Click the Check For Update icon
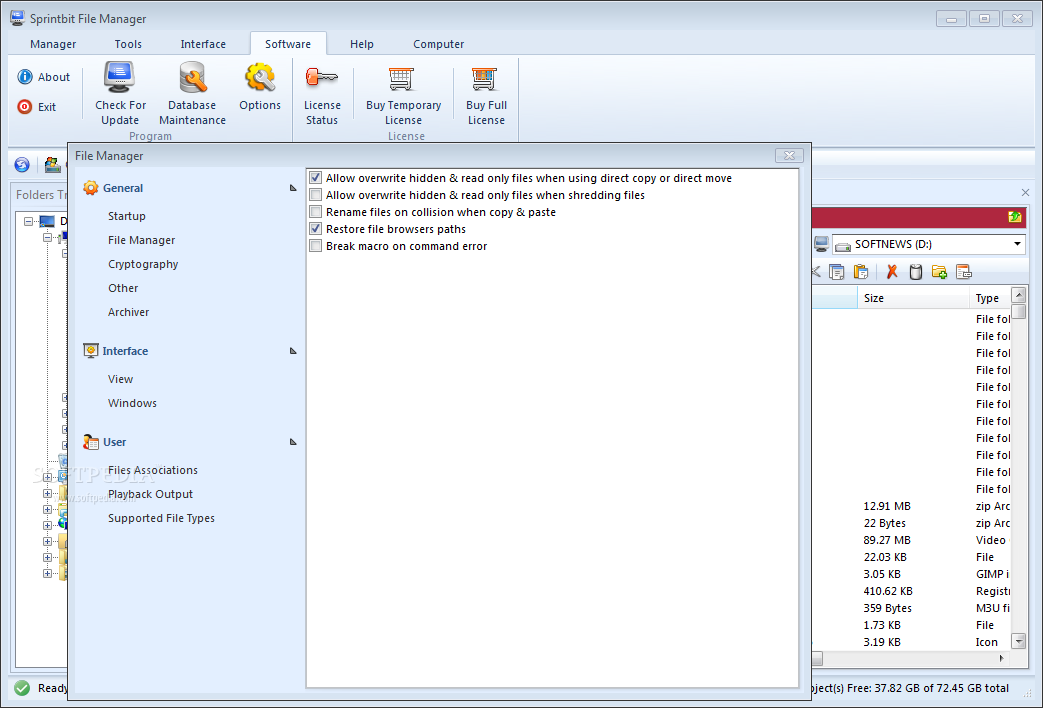The image size is (1043, 708). coord(120,78)
